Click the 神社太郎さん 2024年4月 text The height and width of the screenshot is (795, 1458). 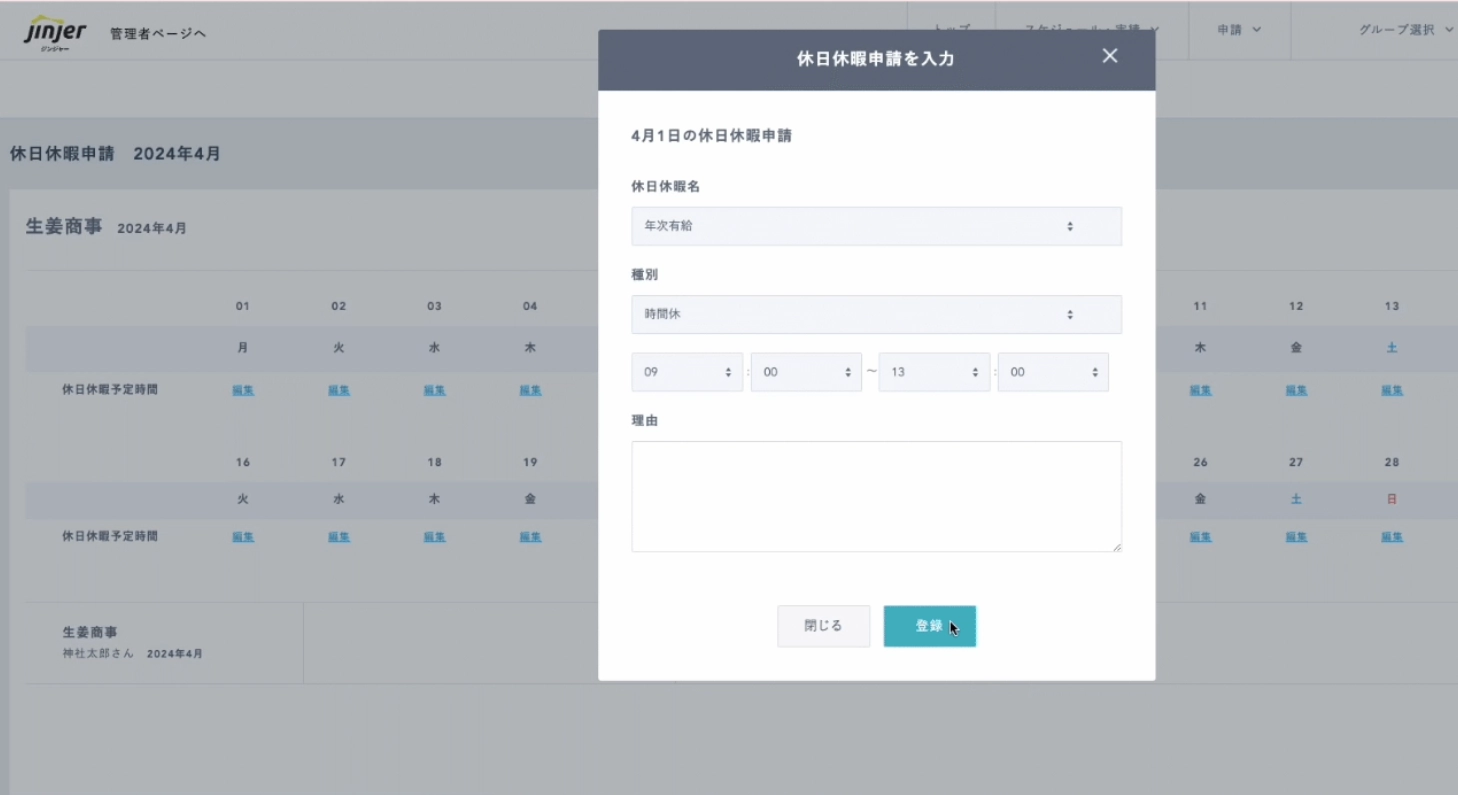coord(132,653)
